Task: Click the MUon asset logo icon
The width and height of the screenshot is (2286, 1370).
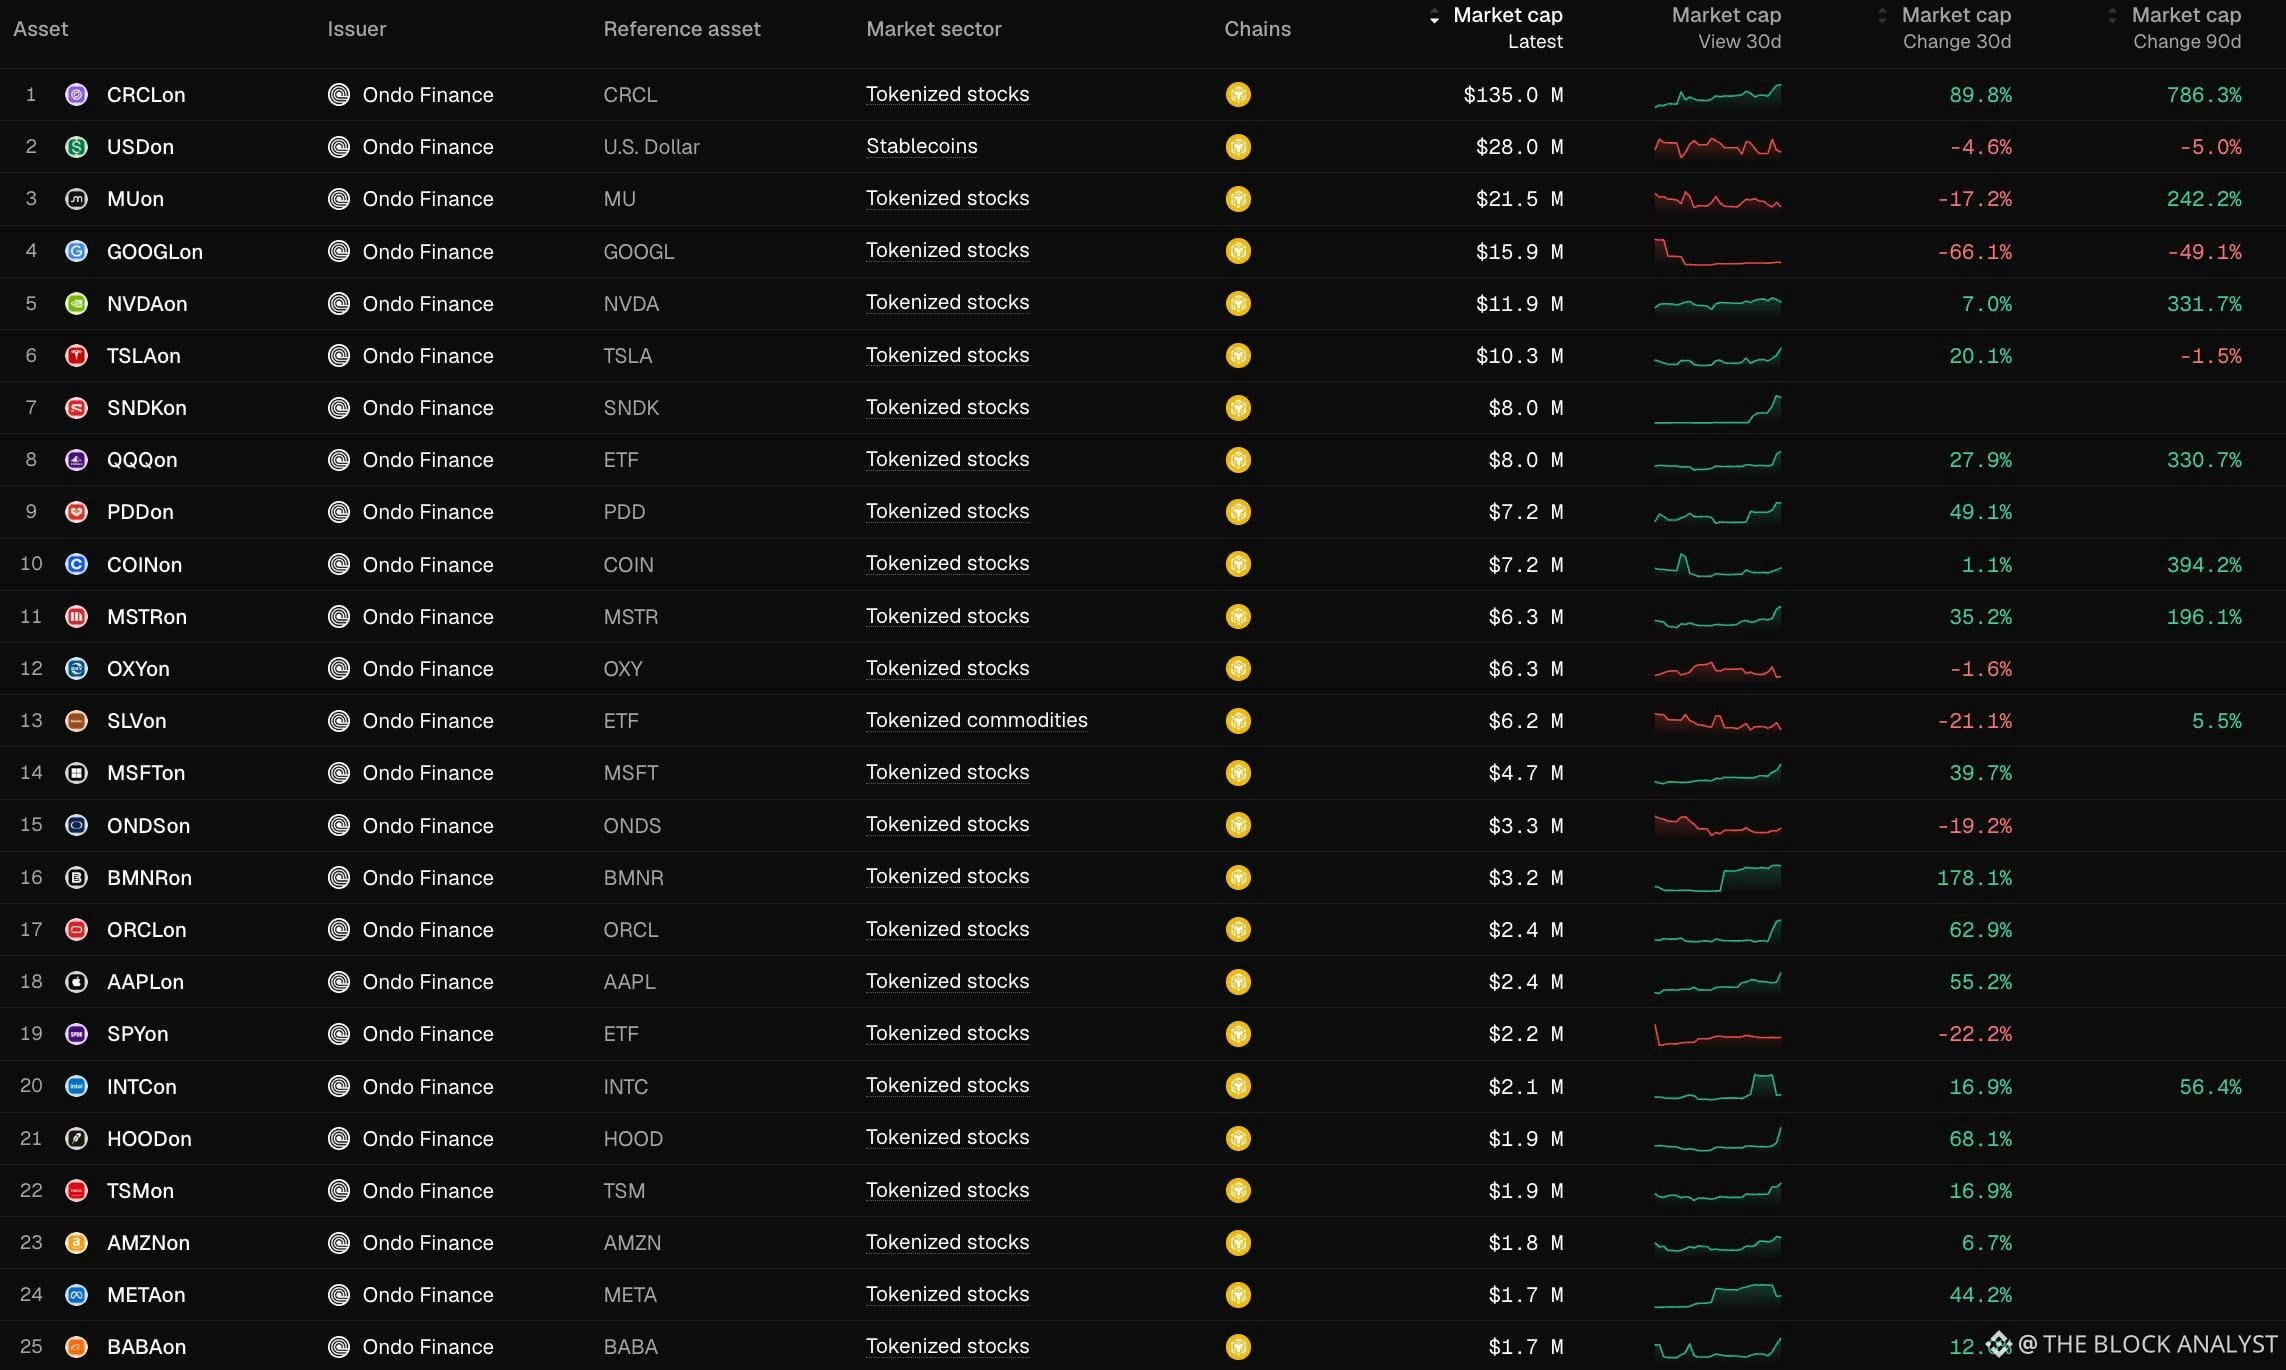Action: point(76,199)
